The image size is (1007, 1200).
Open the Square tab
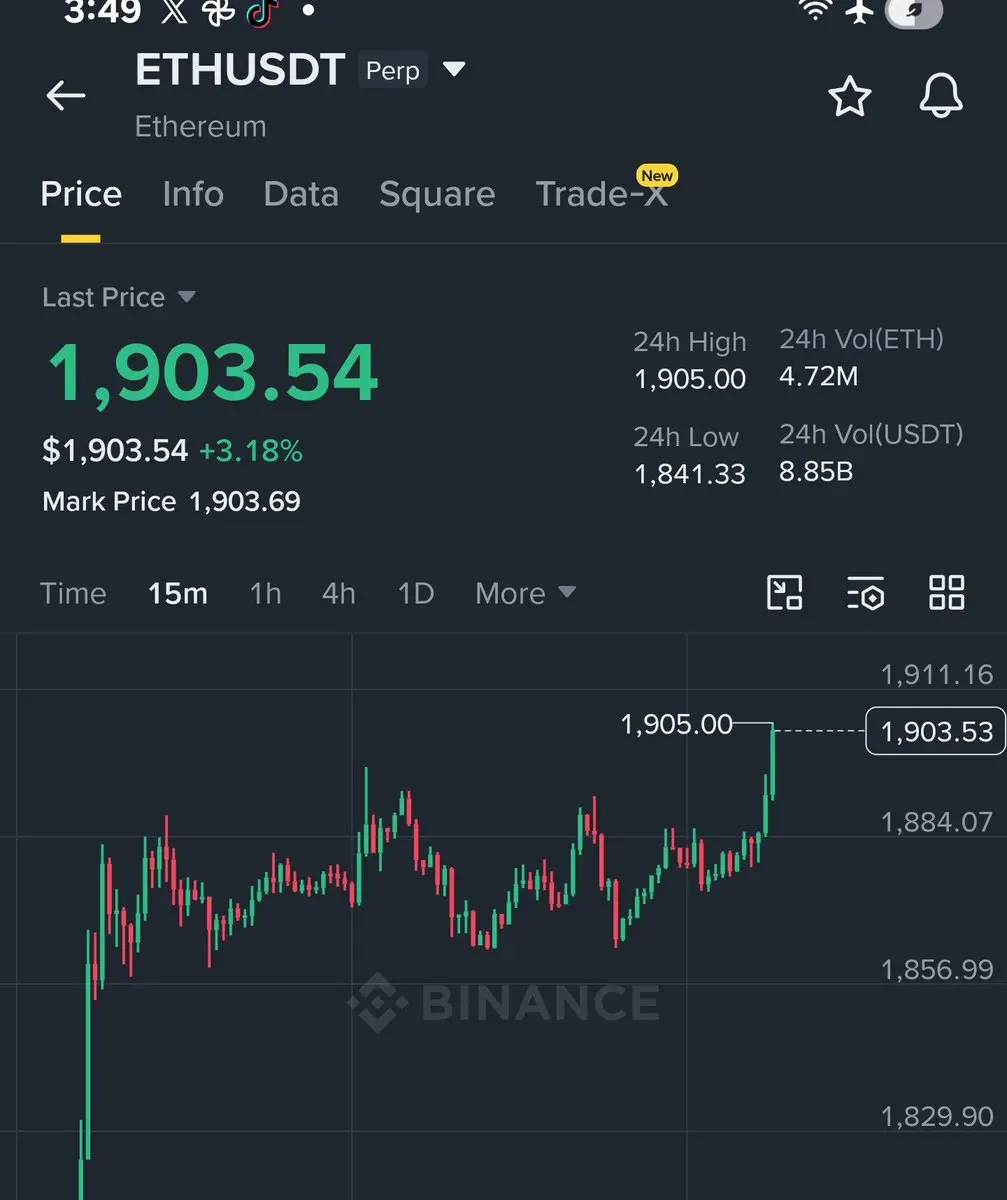click(437, 193)
